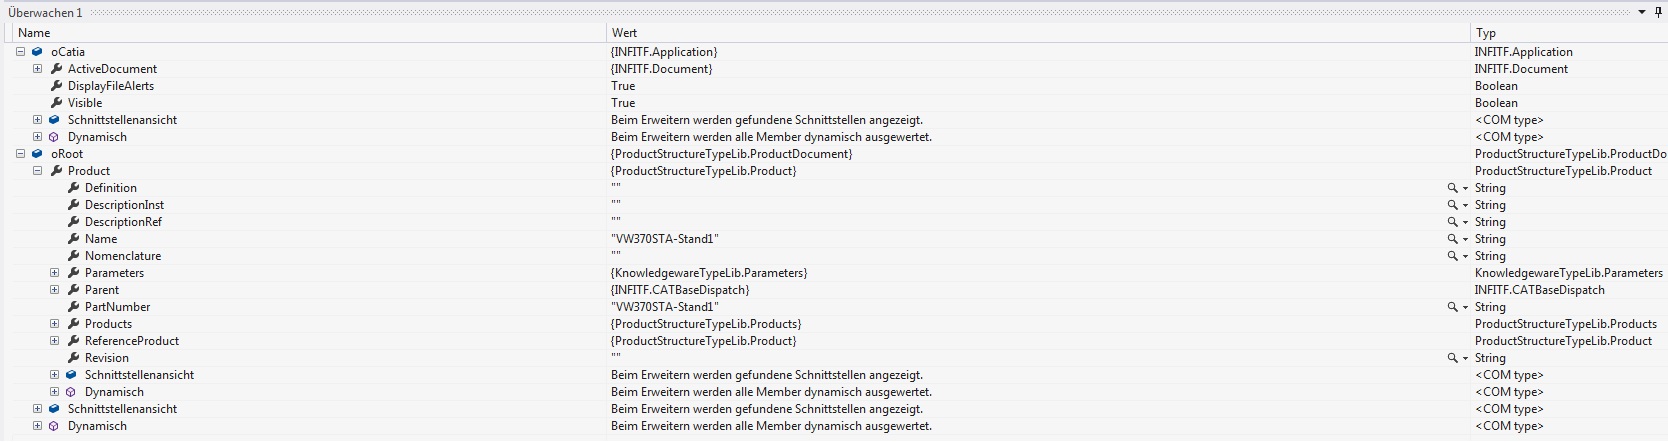
Task: Click the magnifier icon in the Revision row
Action: point(1452,358)
